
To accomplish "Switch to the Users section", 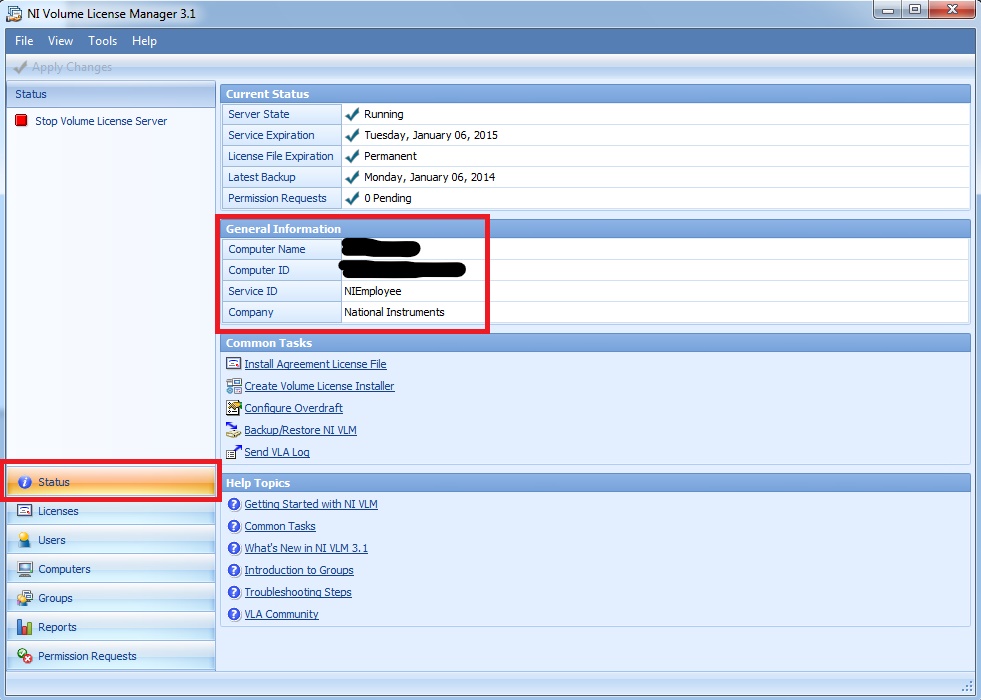I will (111, 540).
